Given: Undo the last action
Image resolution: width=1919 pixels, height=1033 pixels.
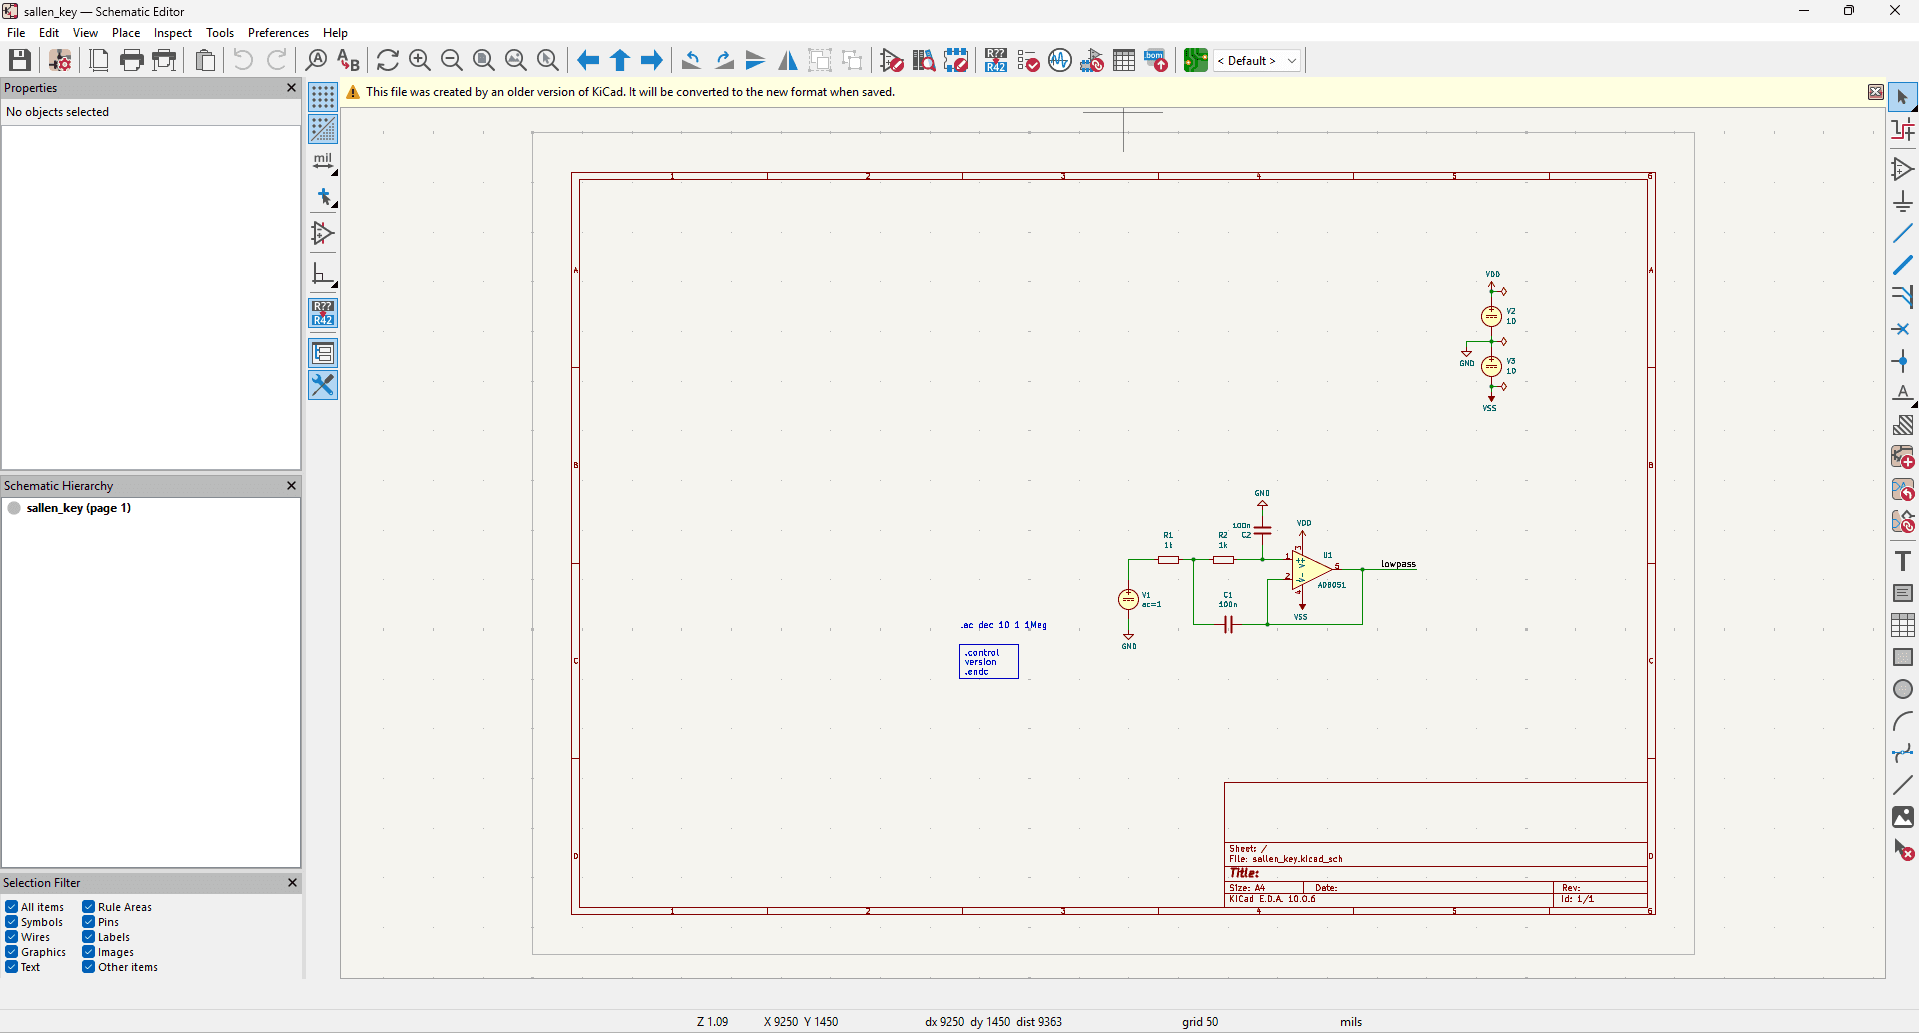Looking at the screenshot, I should pos(243,60).
